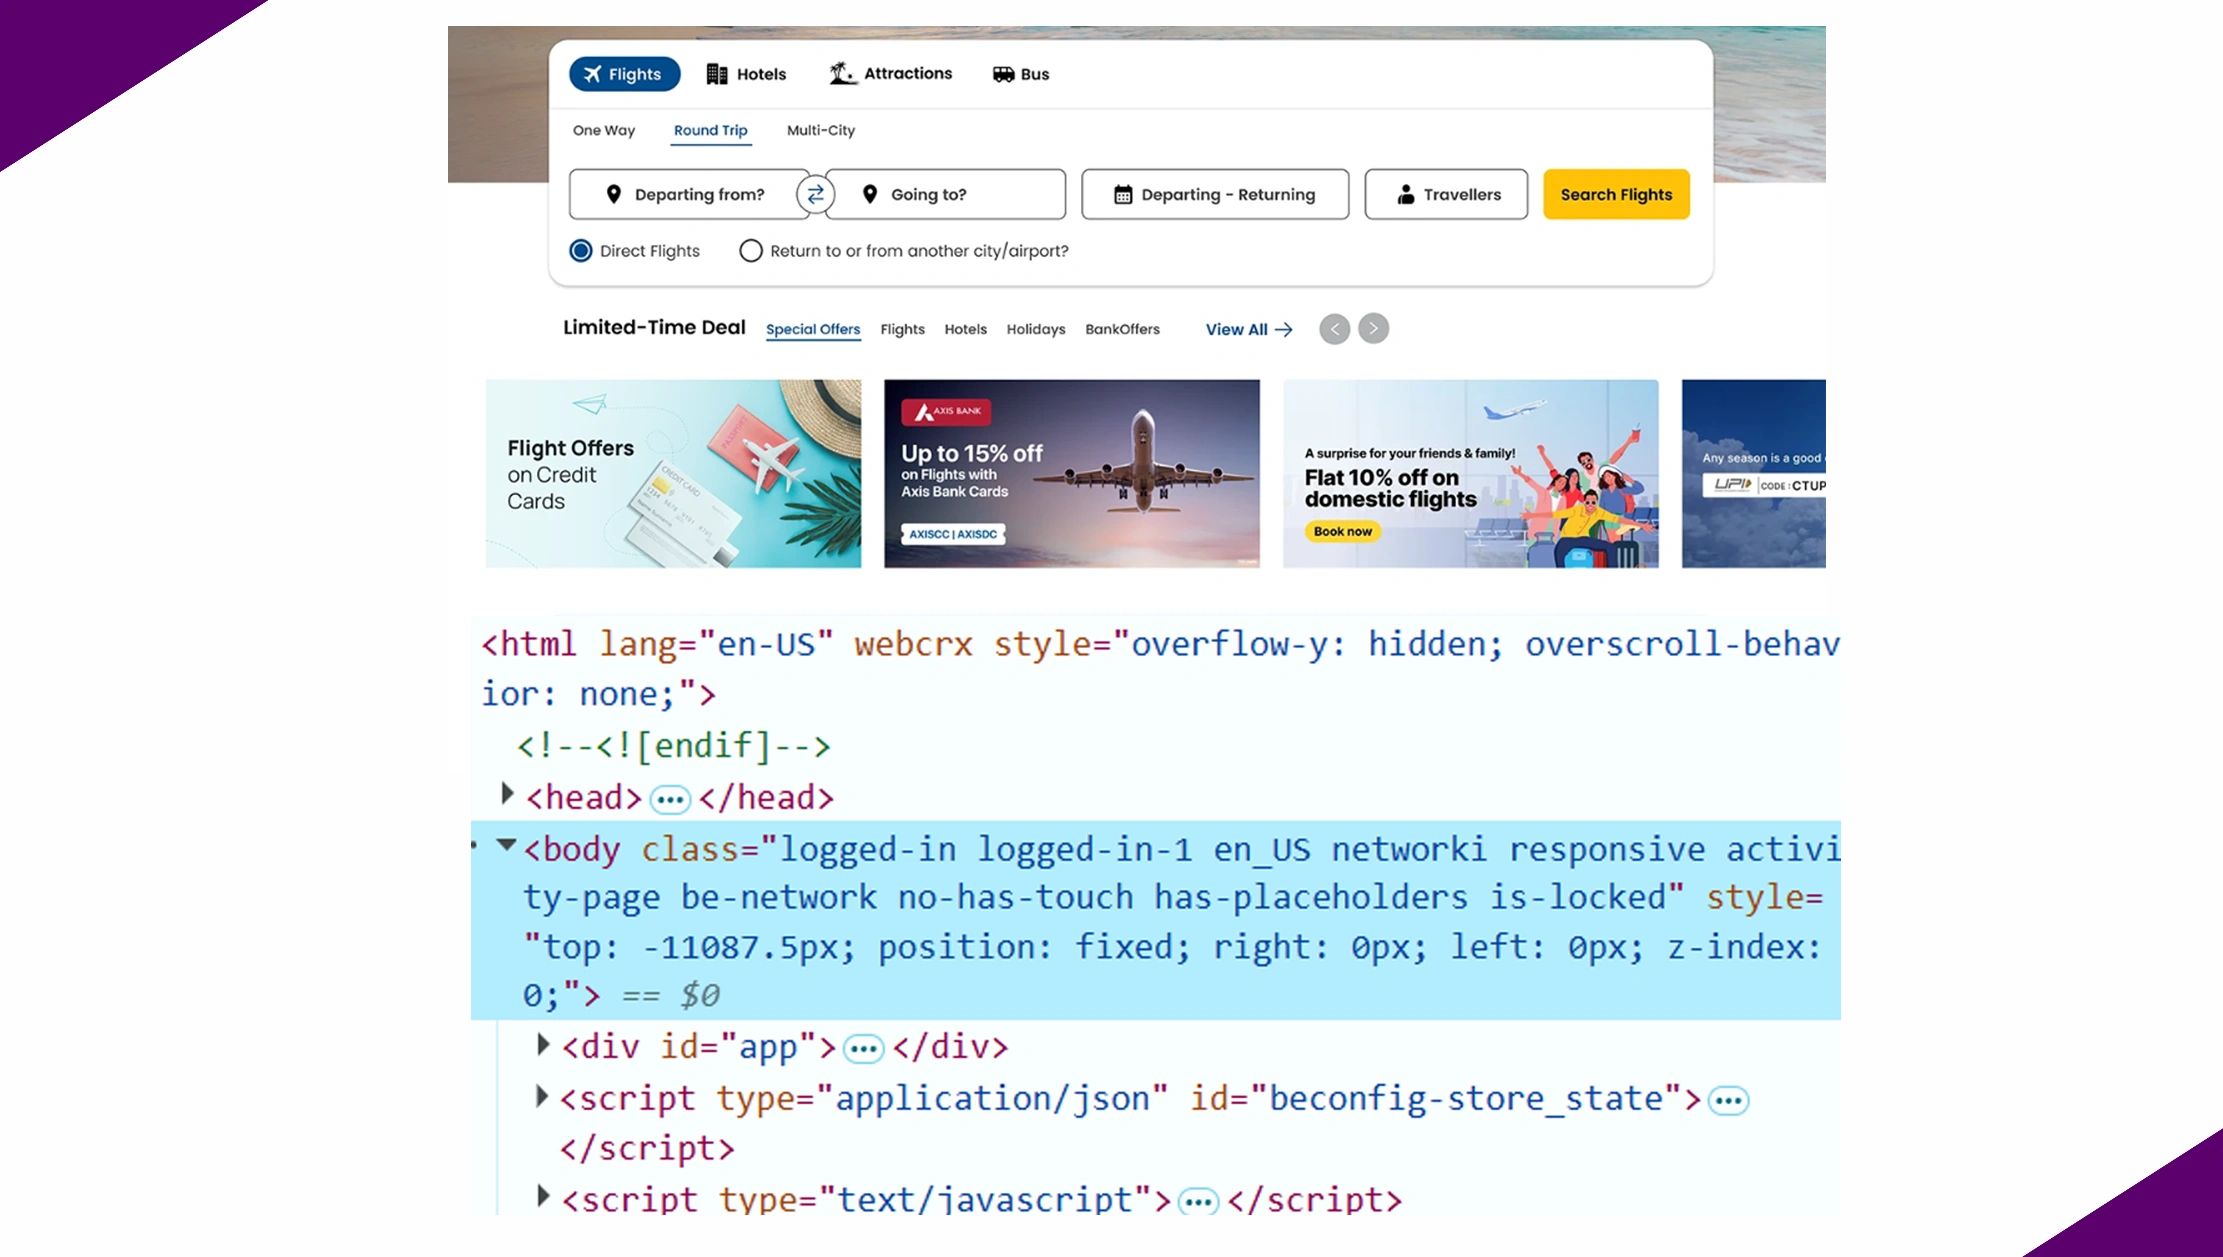Viewport: 2223px width, 1257px height.
Task: Expand the div id=app node
Action: (542, 1045)
